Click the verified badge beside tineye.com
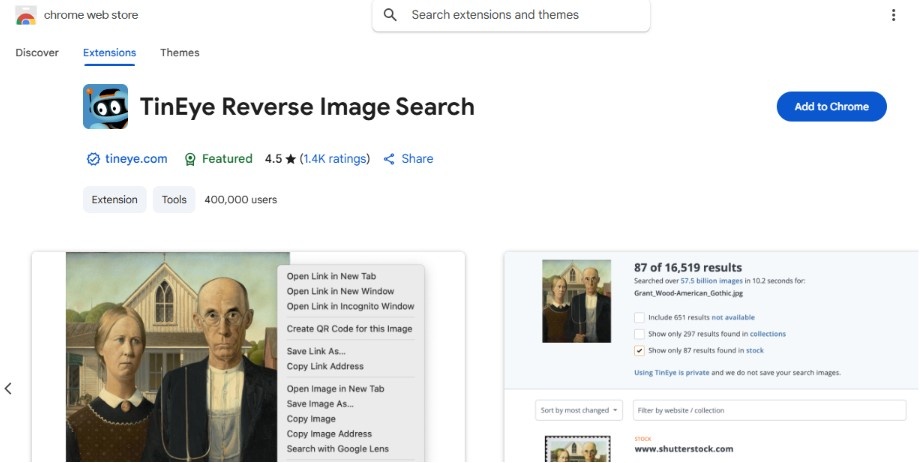The width and height of the screenshot is (920, 463). point(93,159)
